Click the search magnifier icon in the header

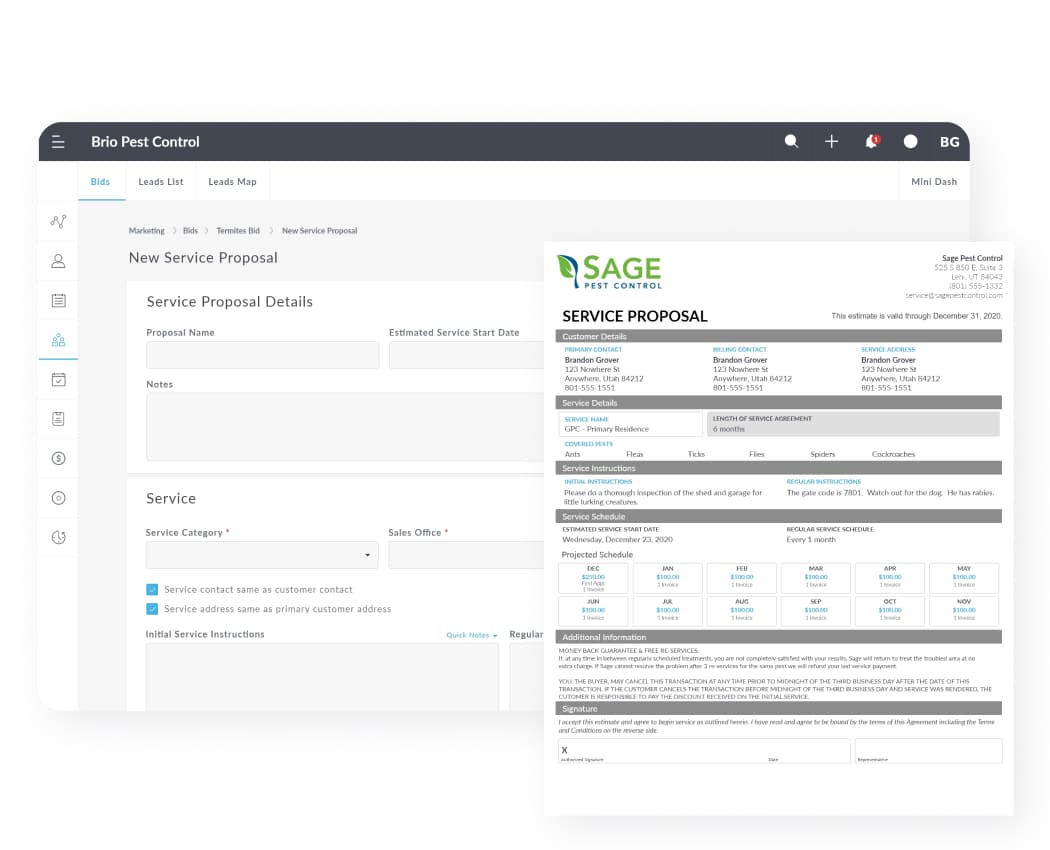792,141
